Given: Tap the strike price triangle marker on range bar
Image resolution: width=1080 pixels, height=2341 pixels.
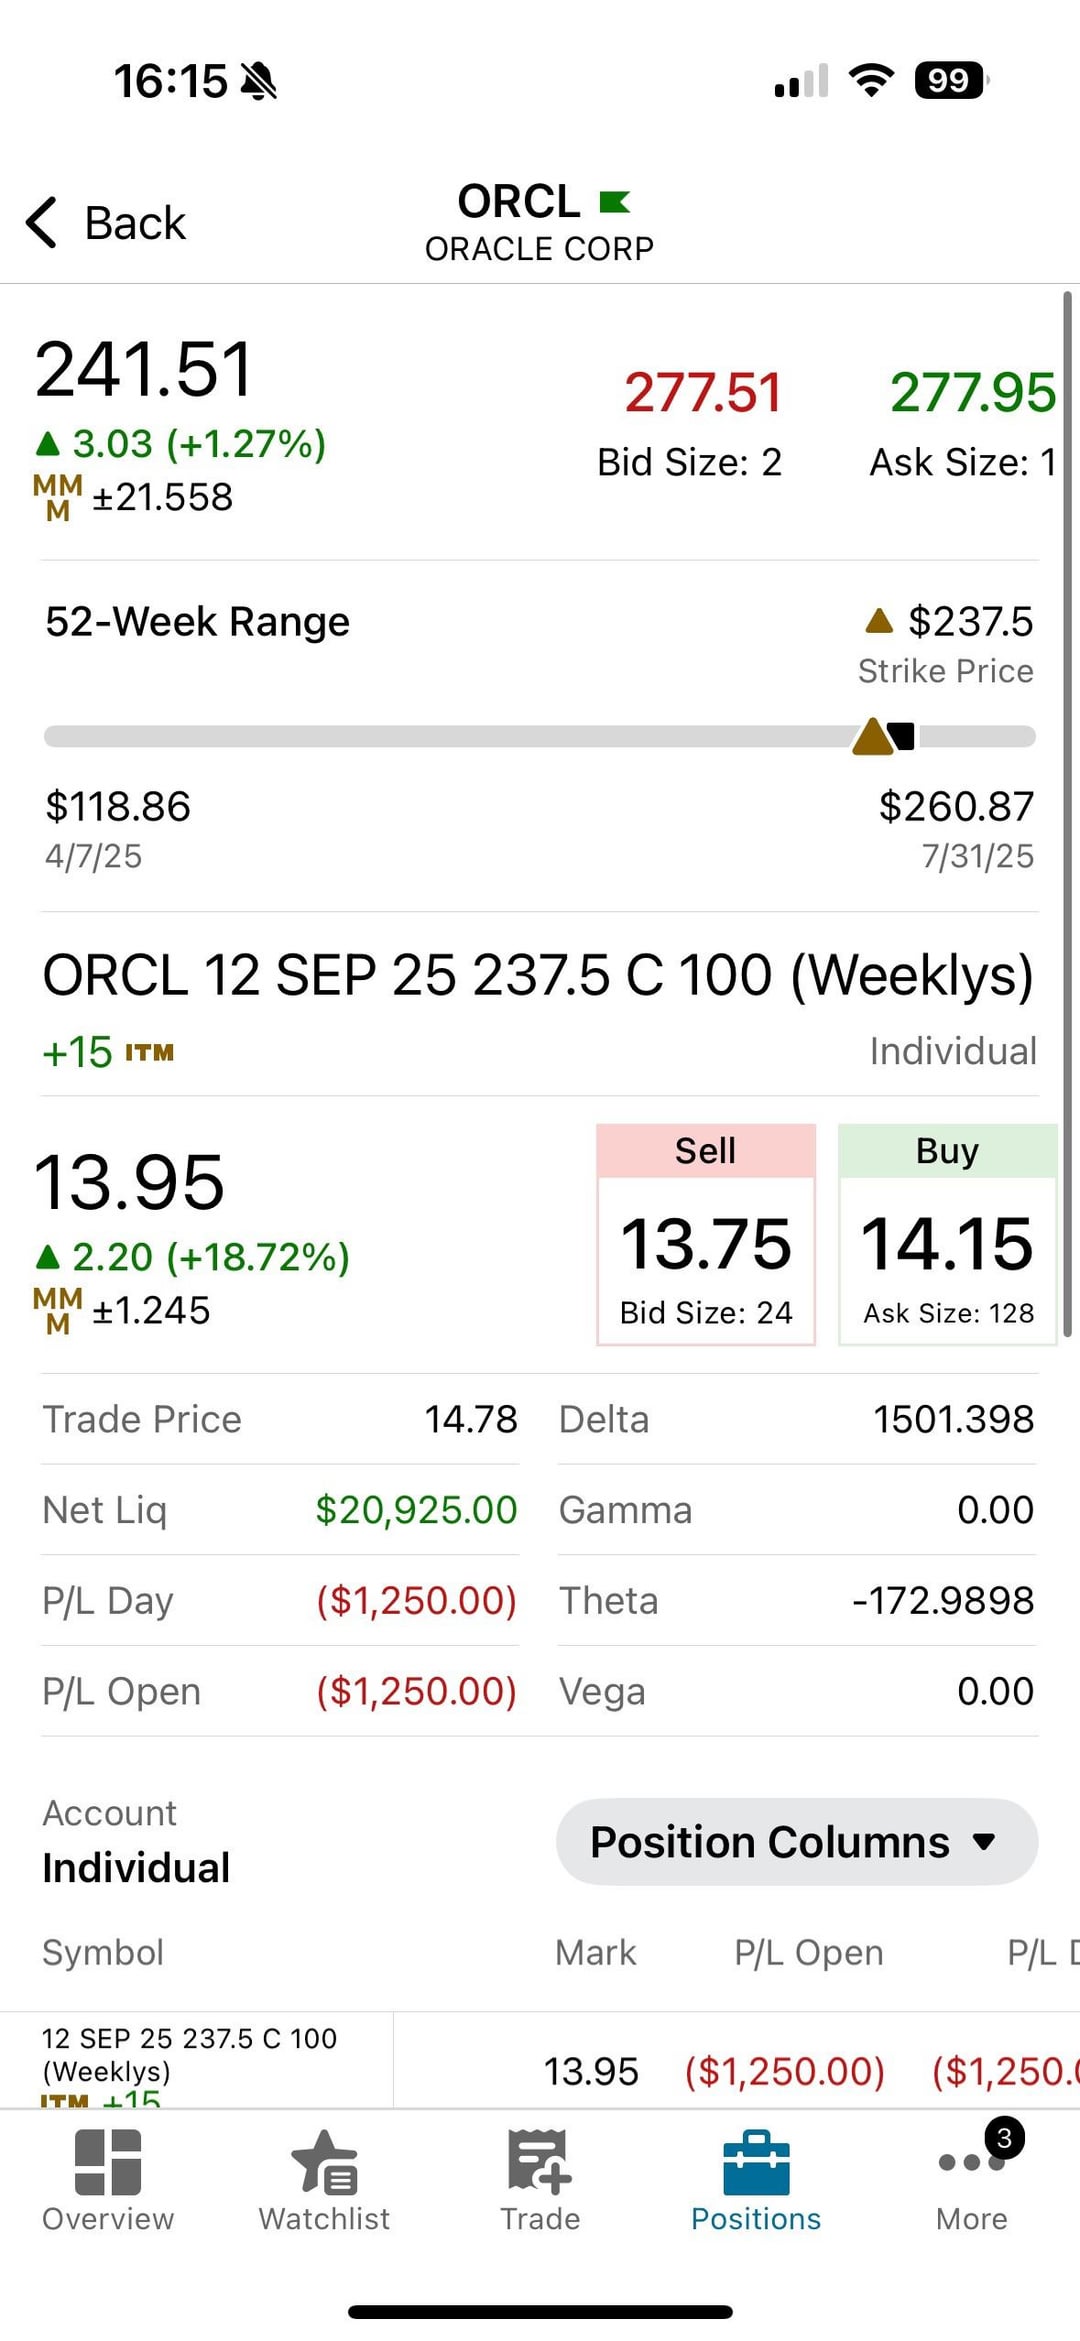Looking at the screenshot, I should pos(873,737).
